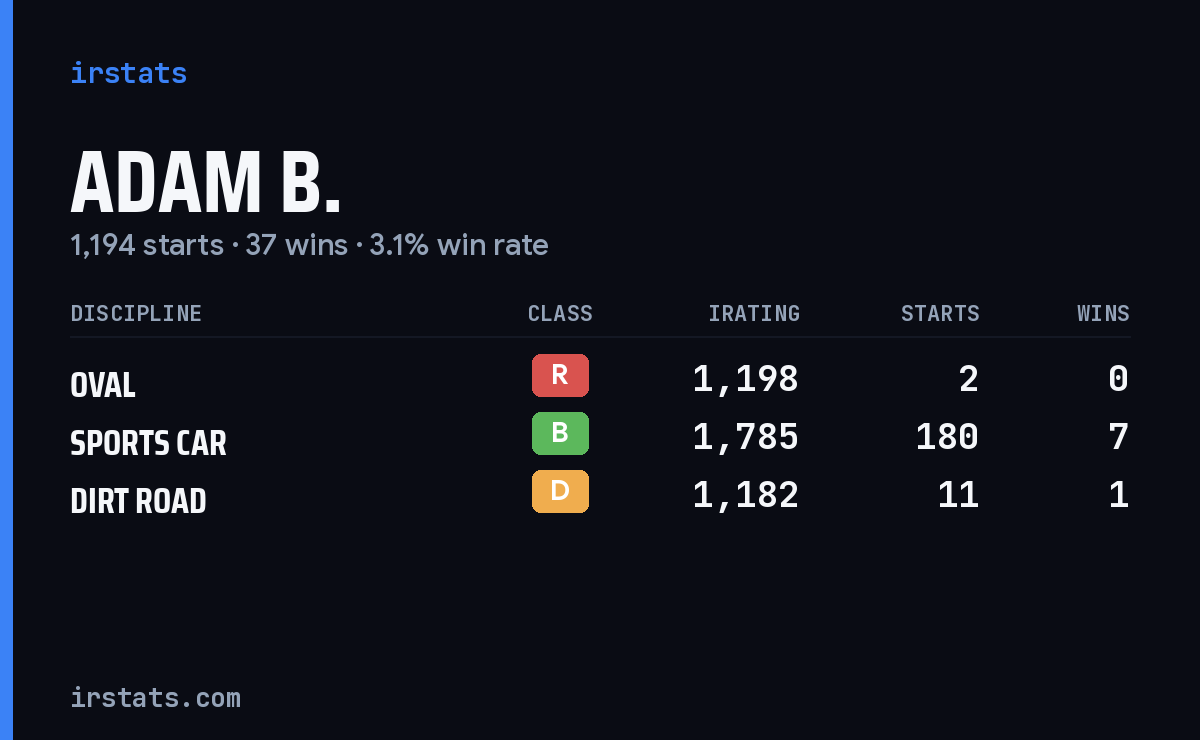Click the blue accent bar

coord(6,370)
